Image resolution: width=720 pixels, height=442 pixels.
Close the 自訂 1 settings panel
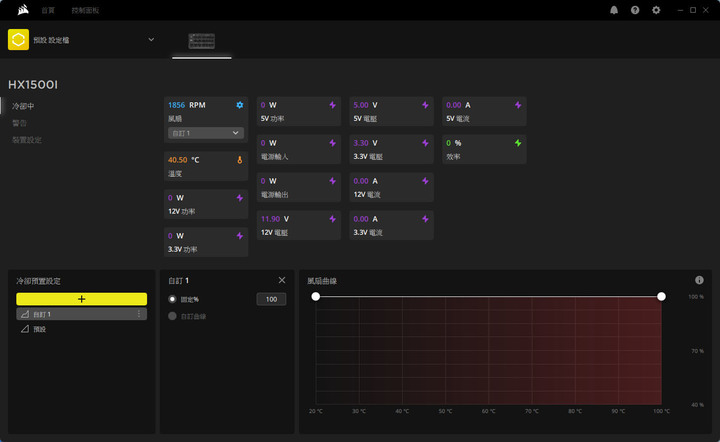tap(282, 280)
